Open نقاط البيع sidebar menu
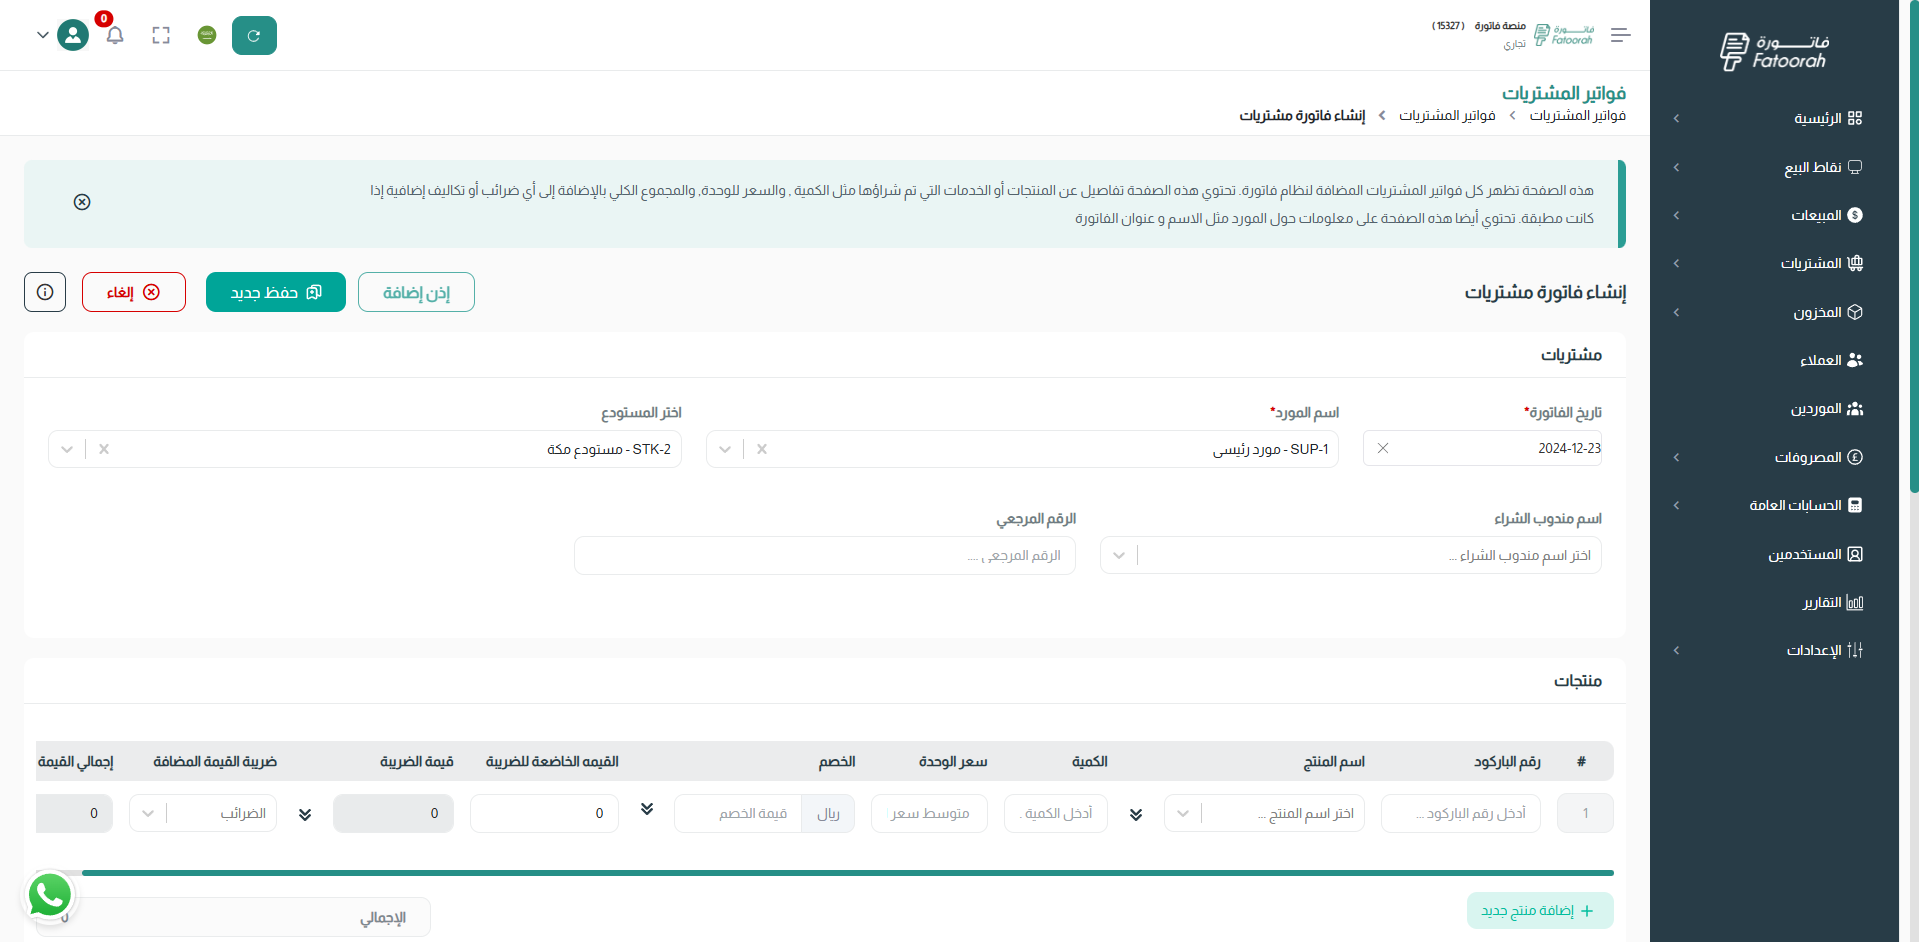 point(1823,167)
